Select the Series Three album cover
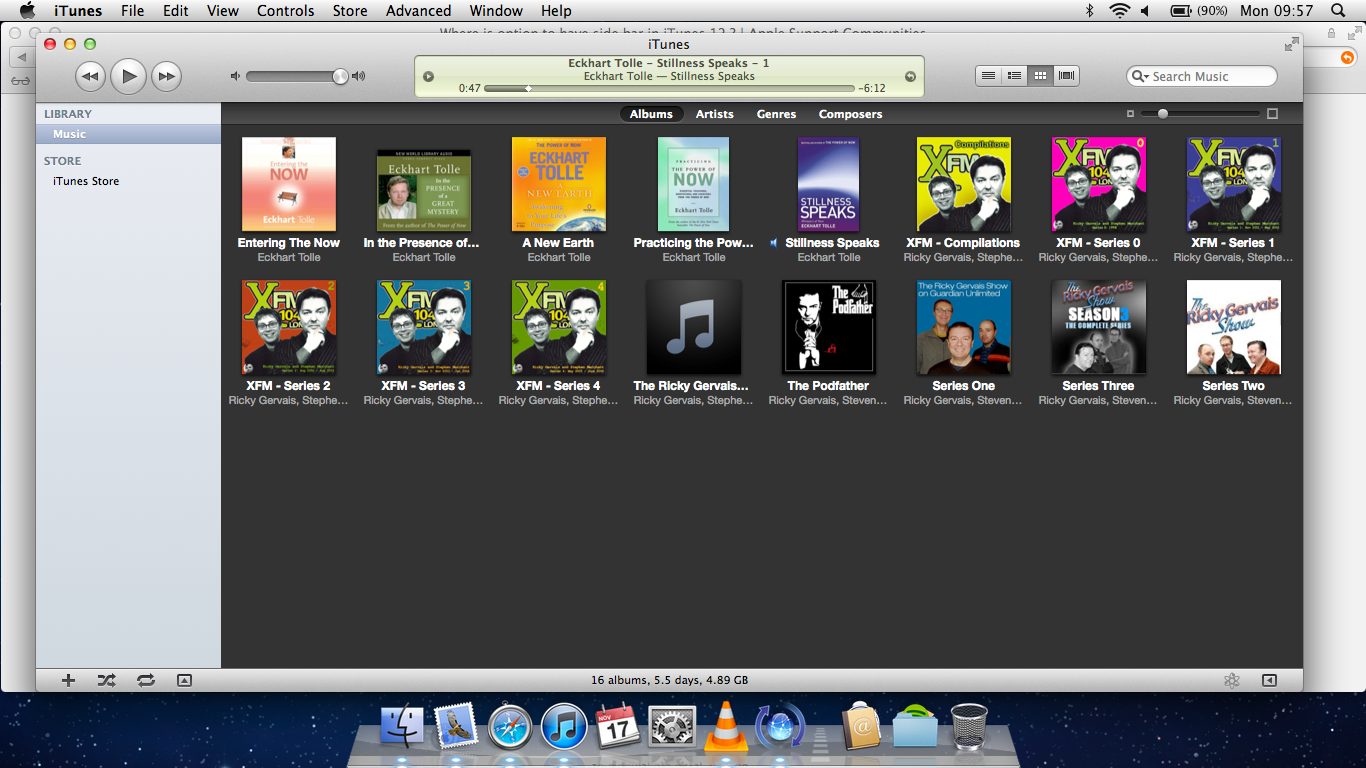The image size is (1366, 768). (1099, 327)
